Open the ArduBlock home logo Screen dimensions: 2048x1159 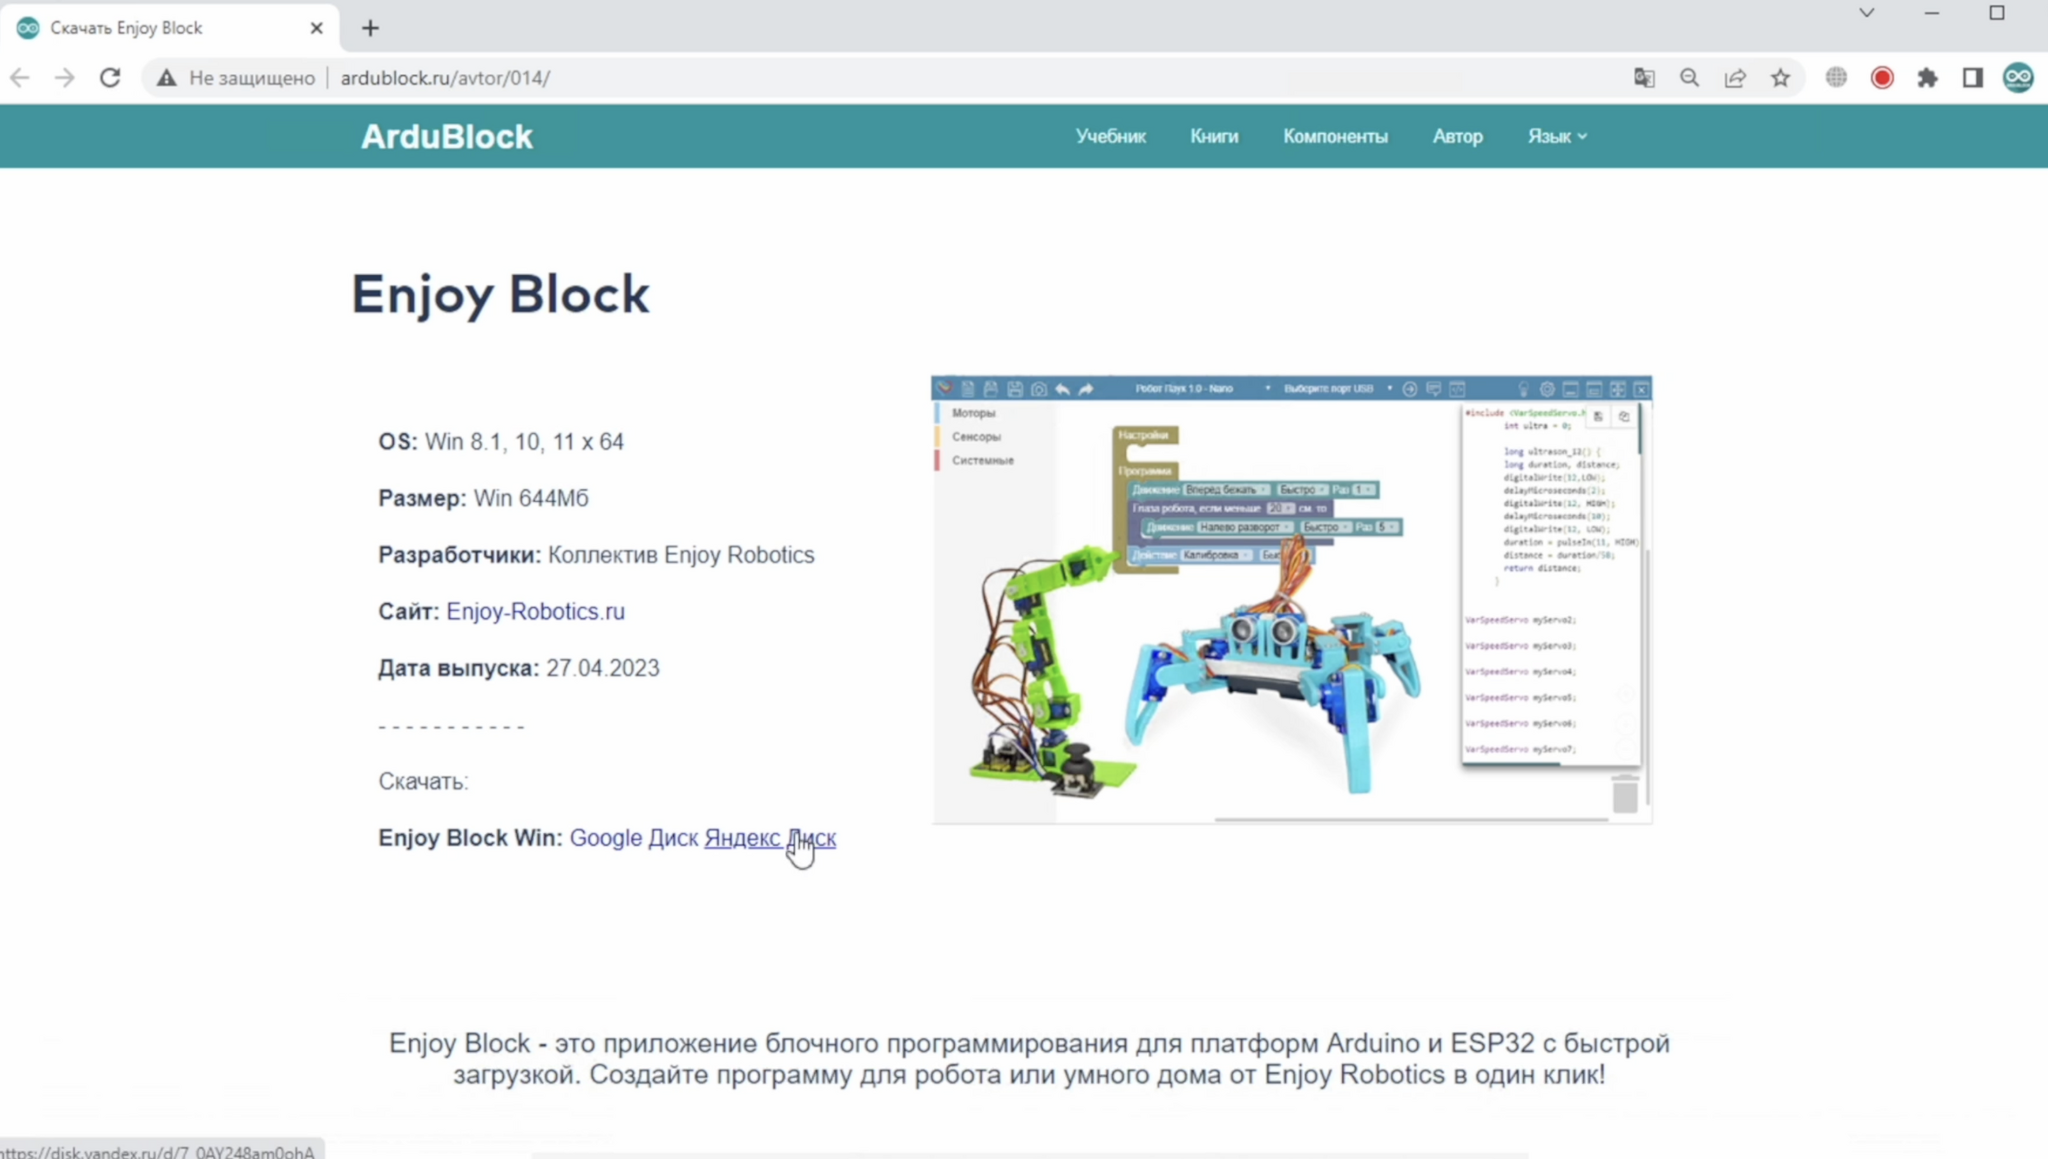point(447,136)
